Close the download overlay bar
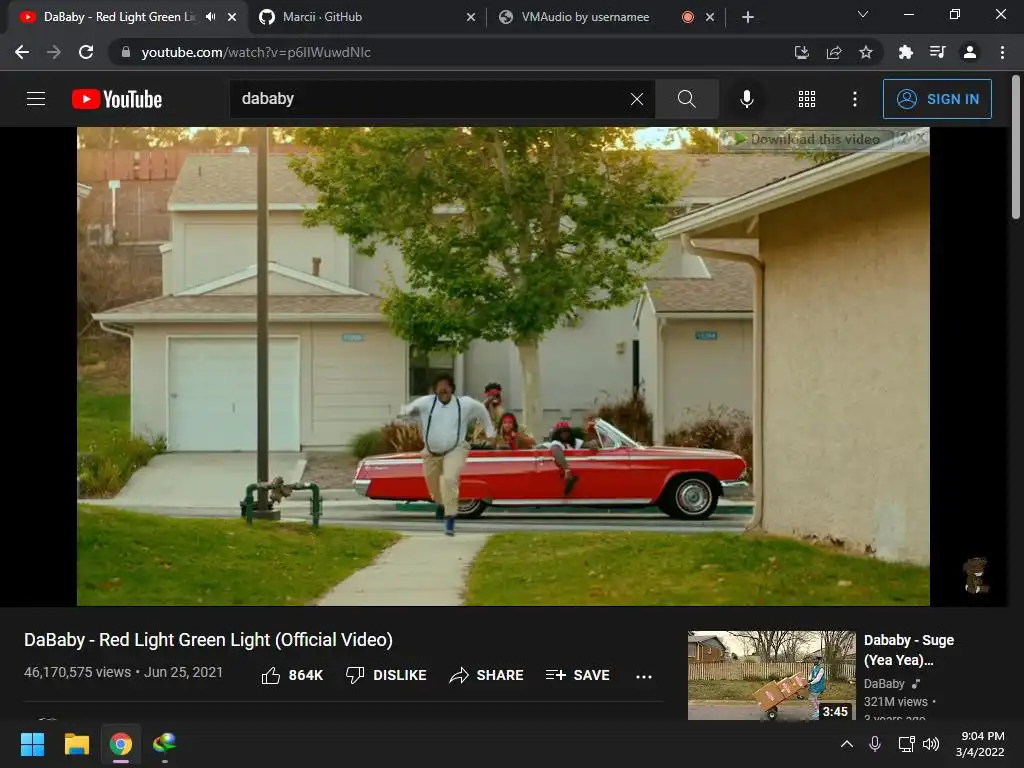 [x=920, y=138]
